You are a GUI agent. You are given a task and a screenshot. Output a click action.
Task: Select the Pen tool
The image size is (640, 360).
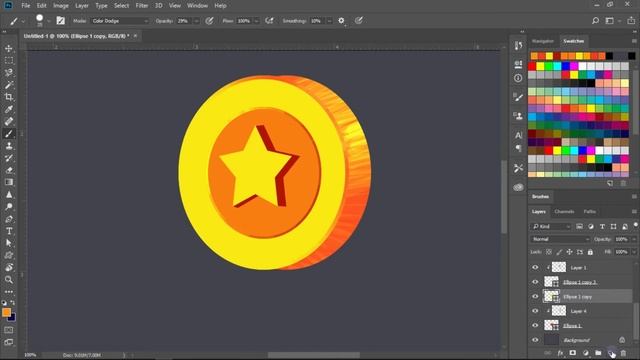9,219
